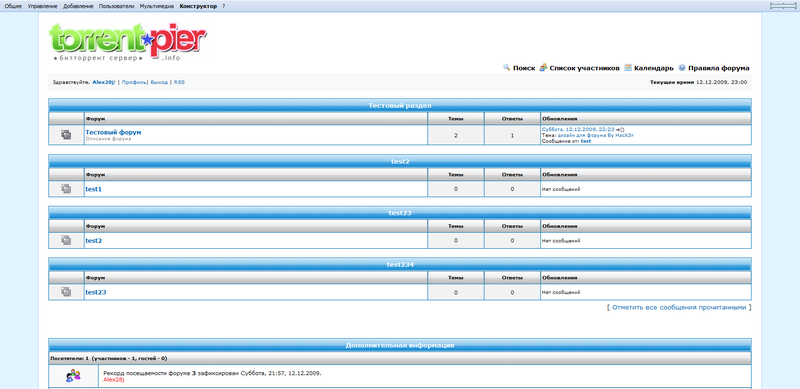
Task: Open the test1 forum link
Action: pyautogui.click(x=94, y=189)
